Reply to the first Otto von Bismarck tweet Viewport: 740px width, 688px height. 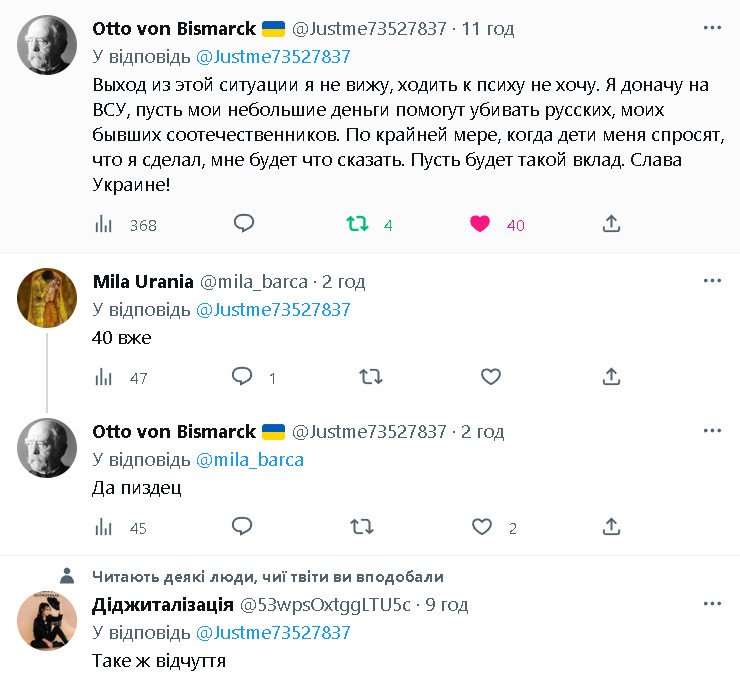[x=244, y=224]
